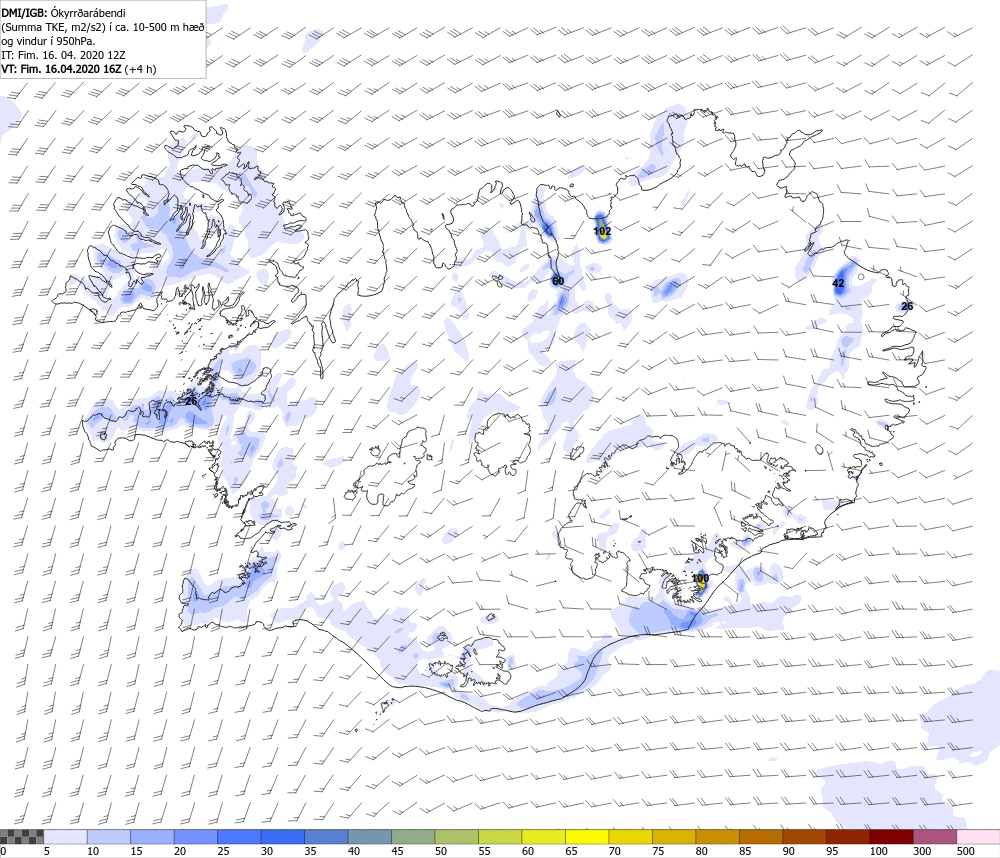Select the 20–25 blue legend swatch
Image resolution: width=1000 pixels, height=858 pixels.
(195, 837)
